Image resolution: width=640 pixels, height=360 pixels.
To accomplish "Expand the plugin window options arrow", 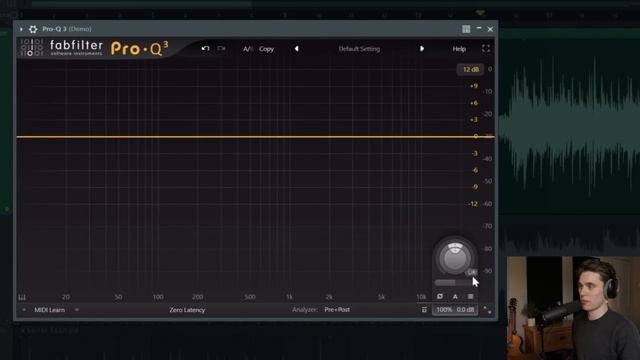I will click(21, 29).
